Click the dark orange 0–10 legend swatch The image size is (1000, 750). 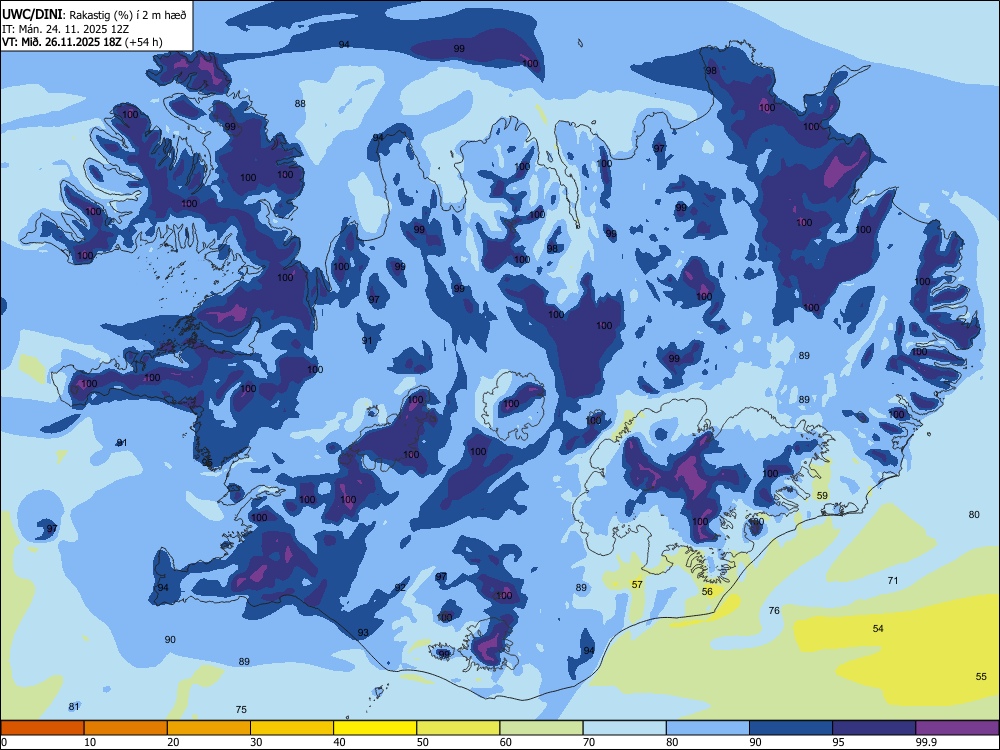coord(42,728)
